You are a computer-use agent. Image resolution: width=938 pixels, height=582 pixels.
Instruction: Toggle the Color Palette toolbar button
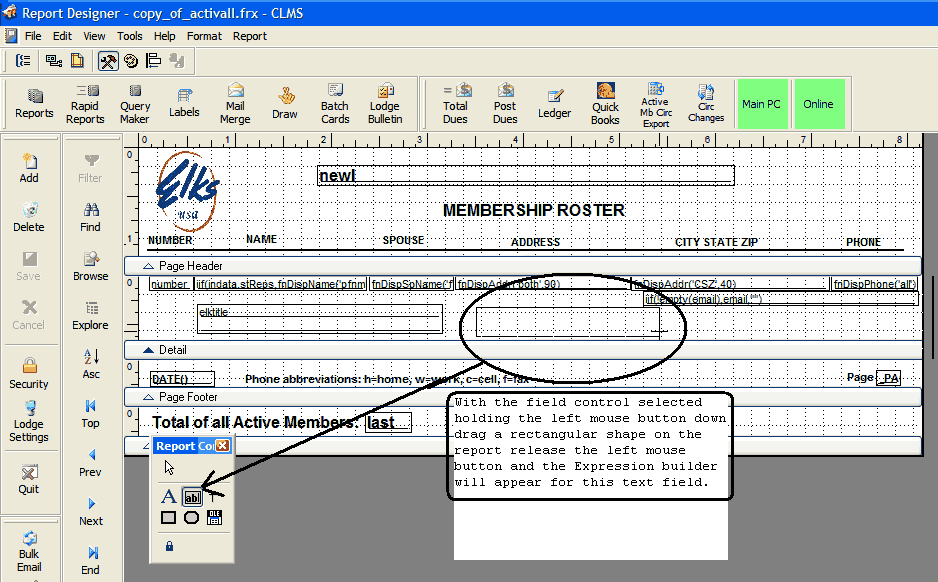pyautogui.click(x=131, y=61)
